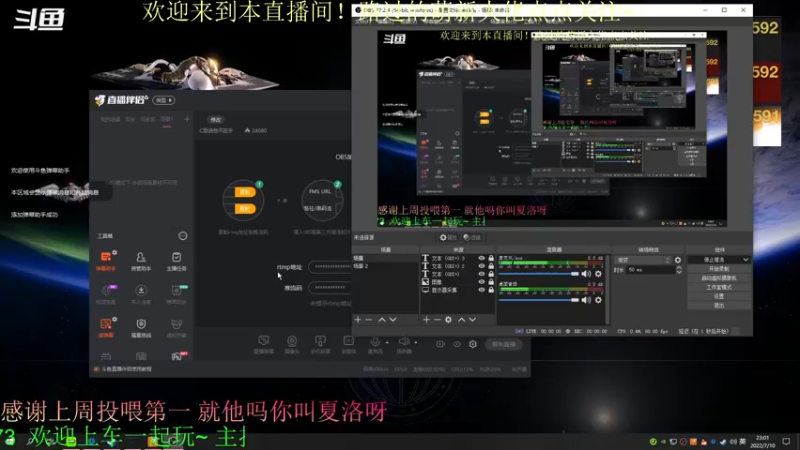Screen dimensions: 800x450
Task: Select the third scene tab in 直播伴侣
Action: [147, 119]
